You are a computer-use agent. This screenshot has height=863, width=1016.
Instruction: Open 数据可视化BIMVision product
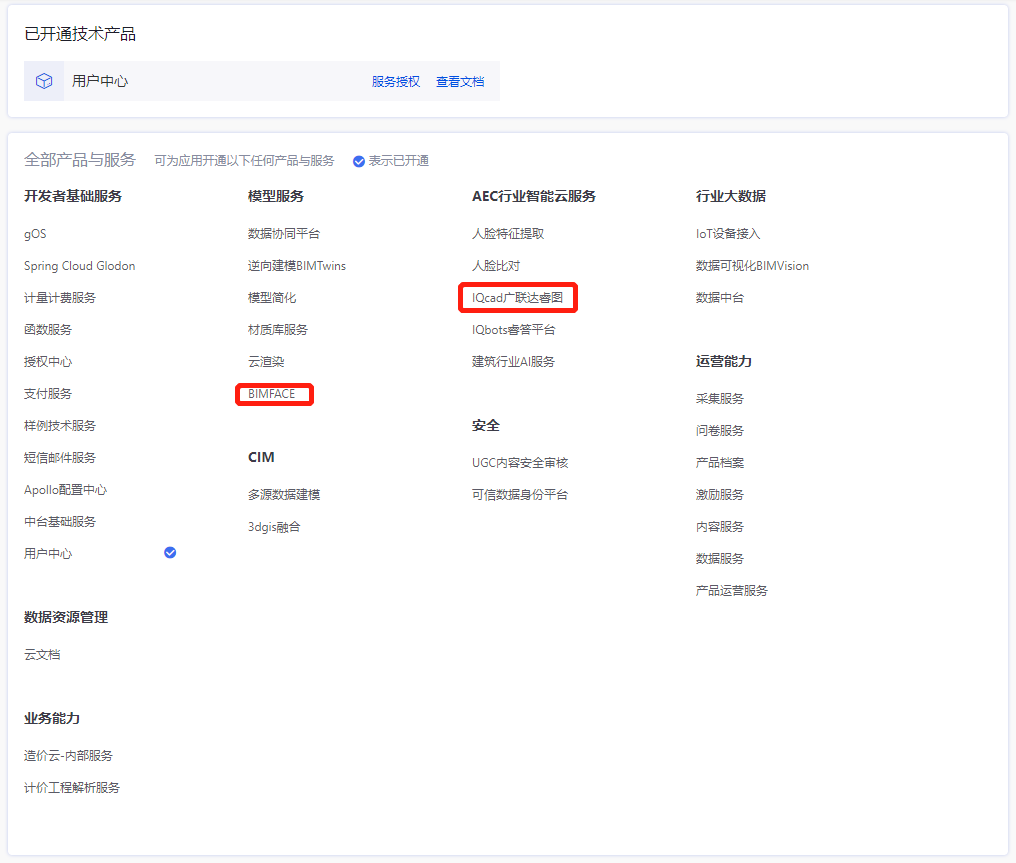[752, 266]
